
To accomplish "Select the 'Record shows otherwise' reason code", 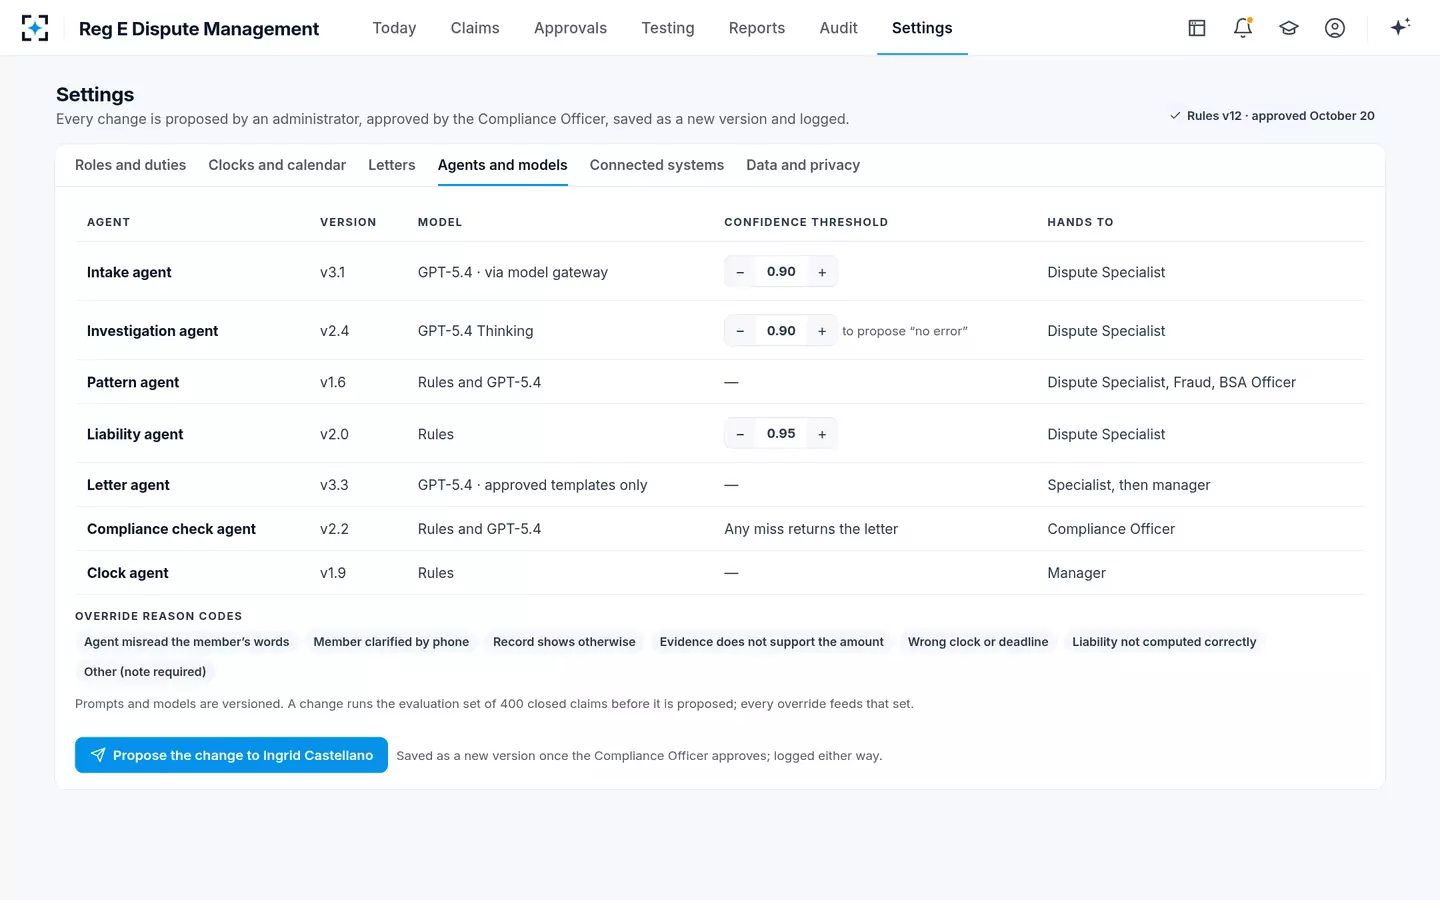I will click(564, 642).
